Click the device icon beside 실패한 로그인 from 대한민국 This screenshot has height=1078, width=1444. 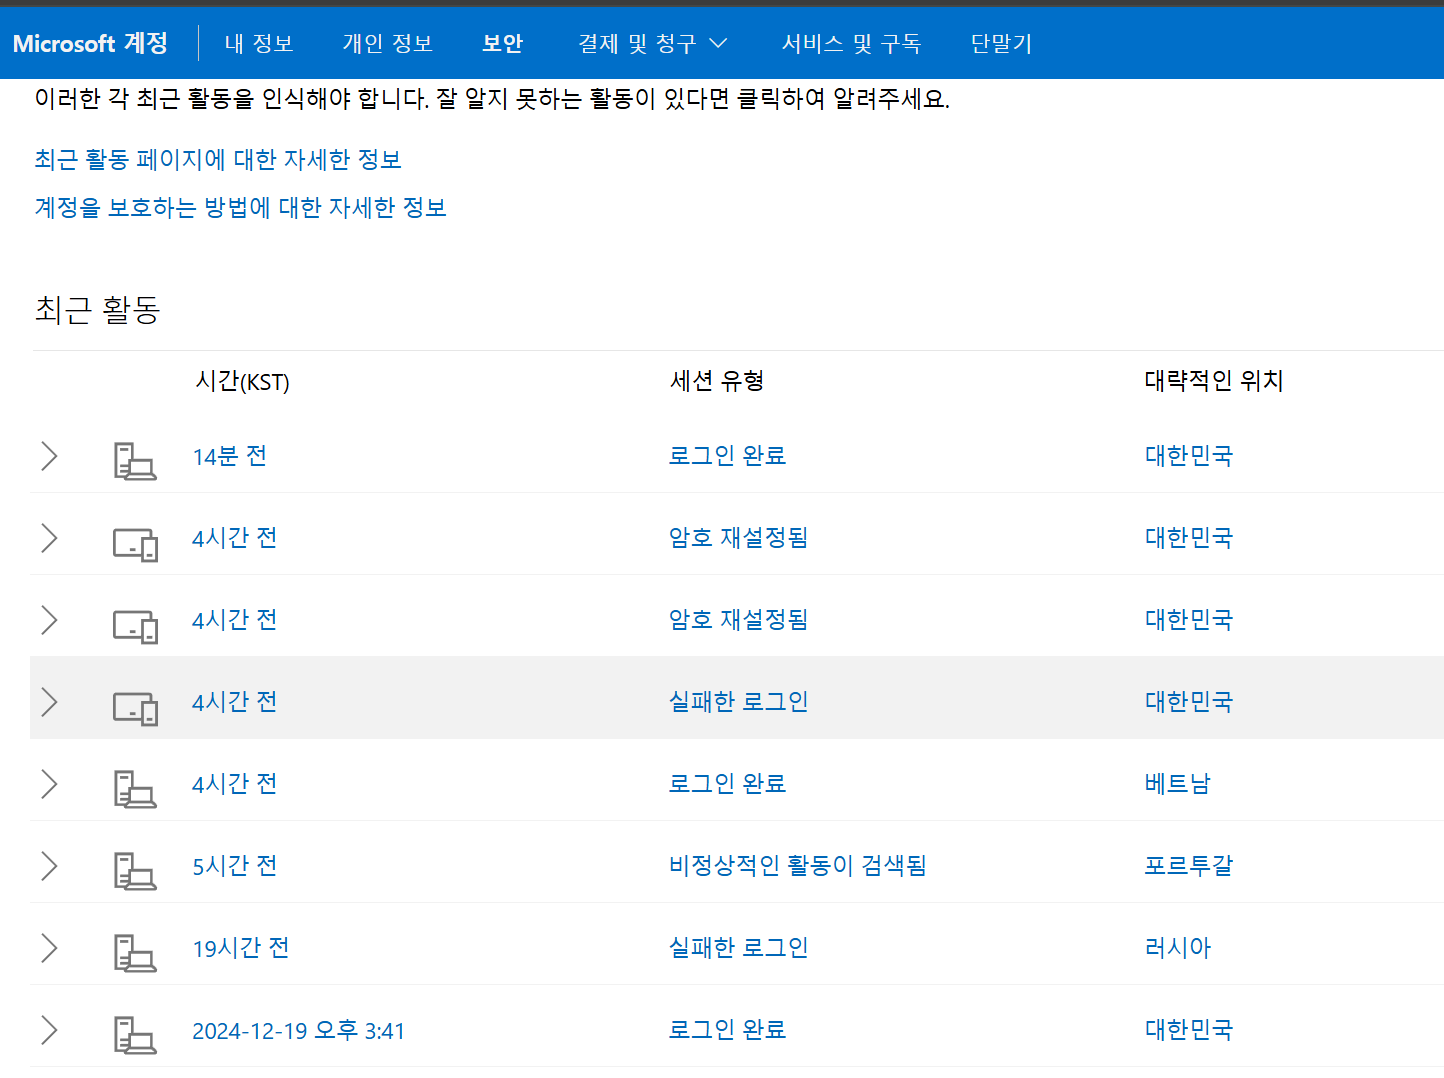pyautogui.click(x=135, y=708)
